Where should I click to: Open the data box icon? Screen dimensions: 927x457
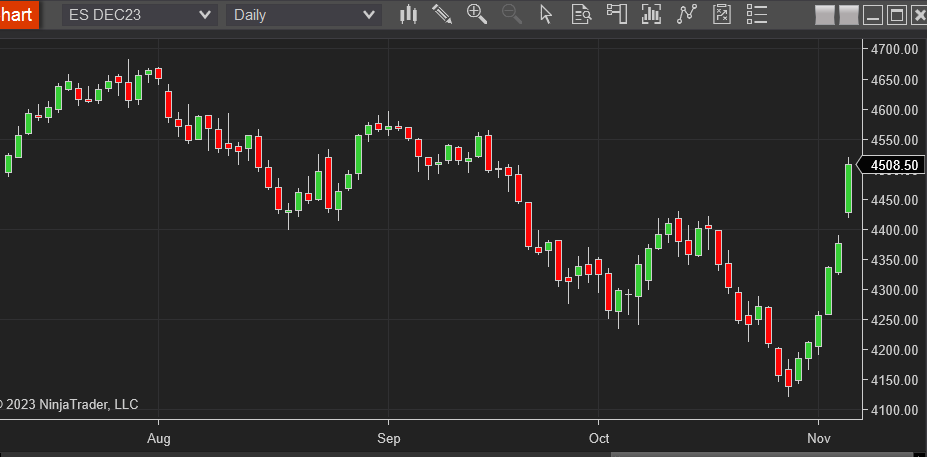pos(581,14)
